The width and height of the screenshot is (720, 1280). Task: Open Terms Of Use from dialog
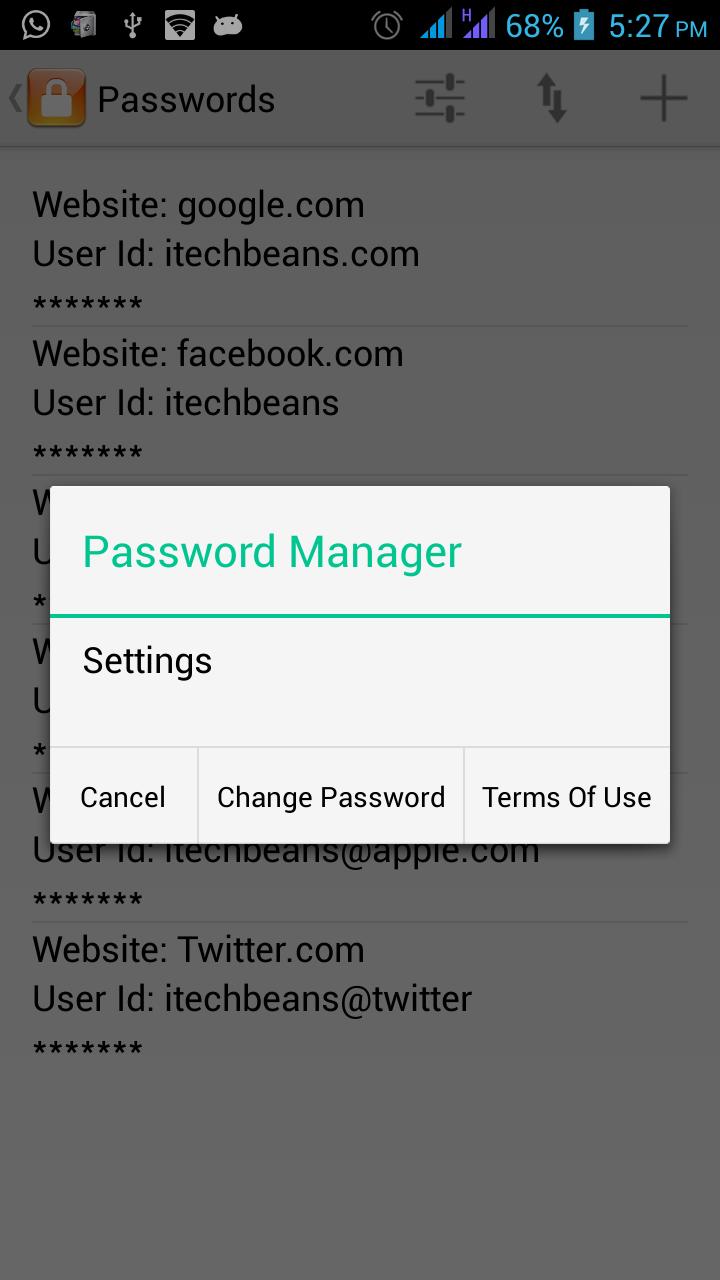pyautogui.click(x=567, y=796)
